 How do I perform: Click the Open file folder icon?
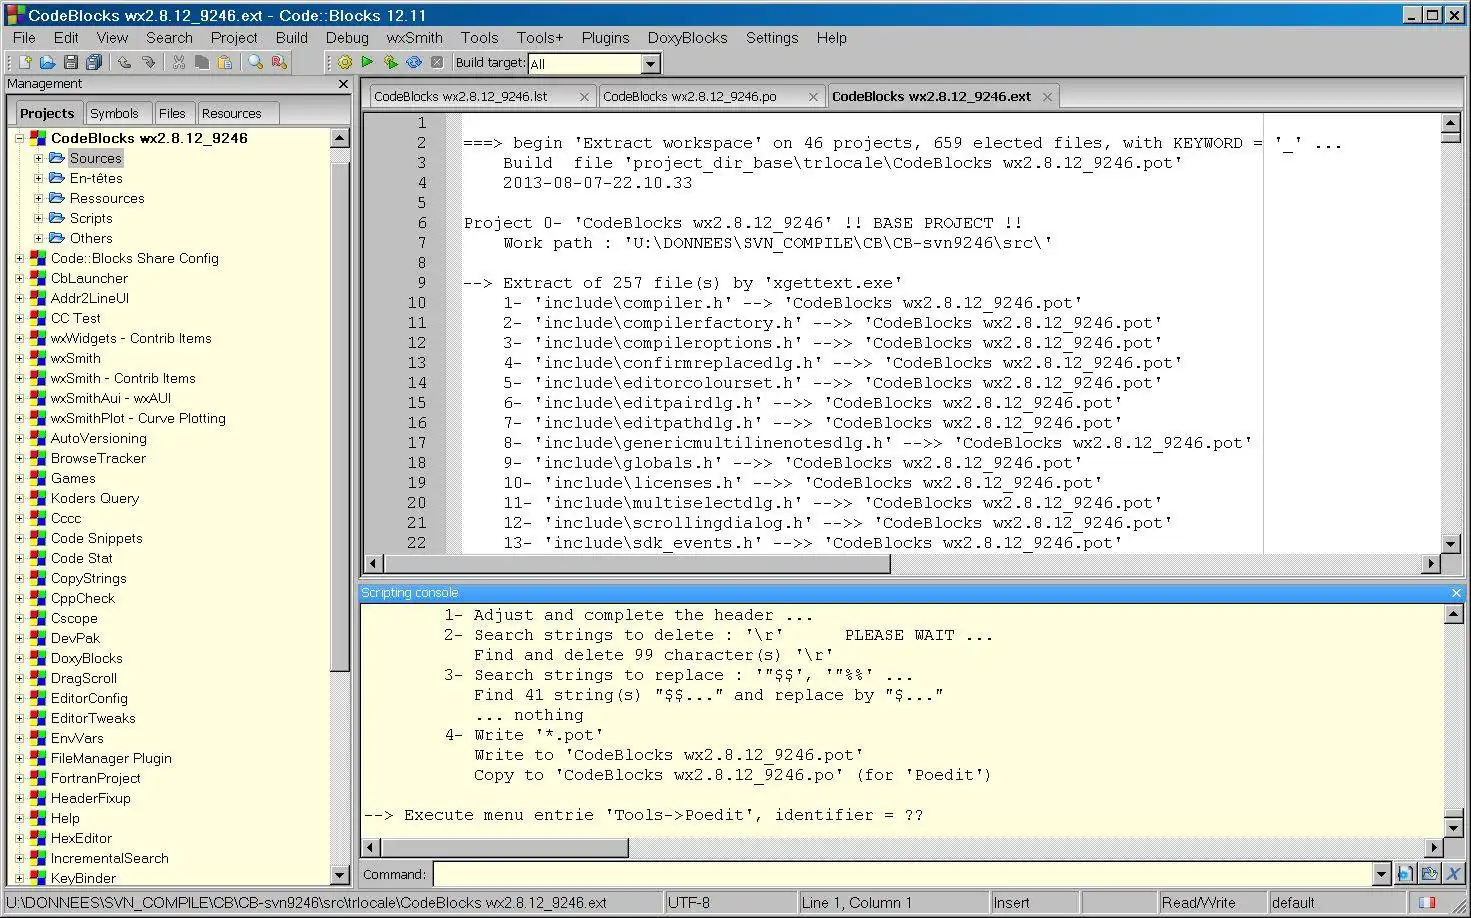[47, 62]
